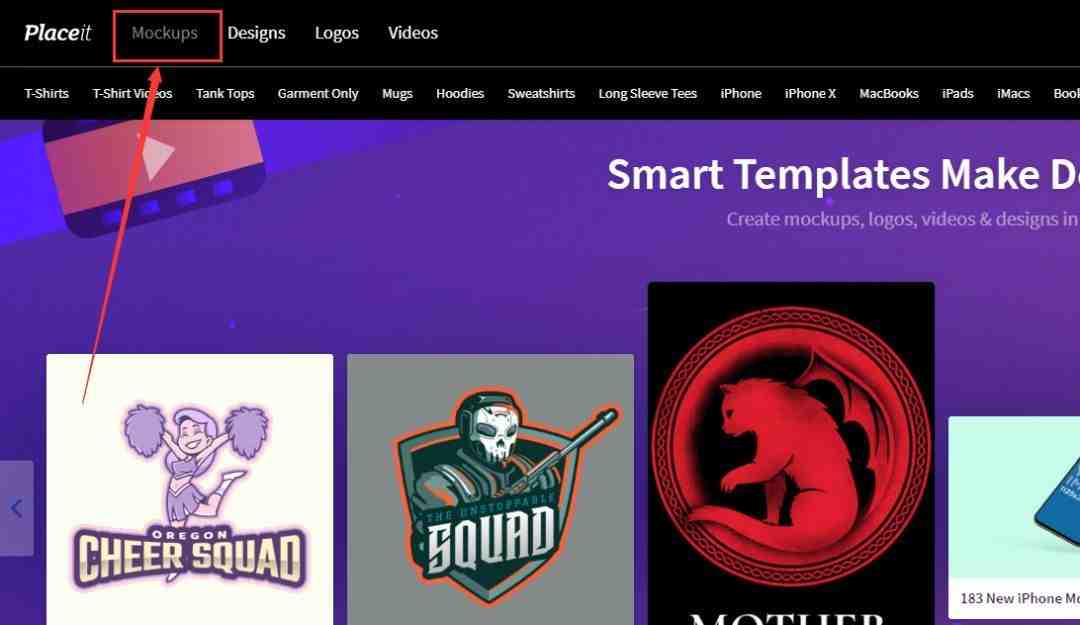Click the left carousel arrow
Viewport: 1080px width, 625px height.
tap(17, 509)
